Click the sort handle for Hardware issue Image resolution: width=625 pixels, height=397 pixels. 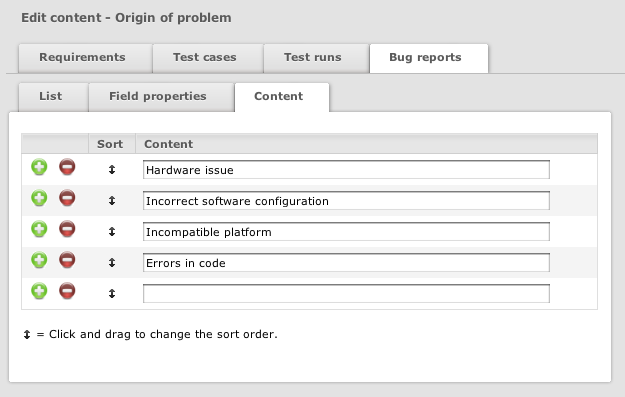(112, 170)
